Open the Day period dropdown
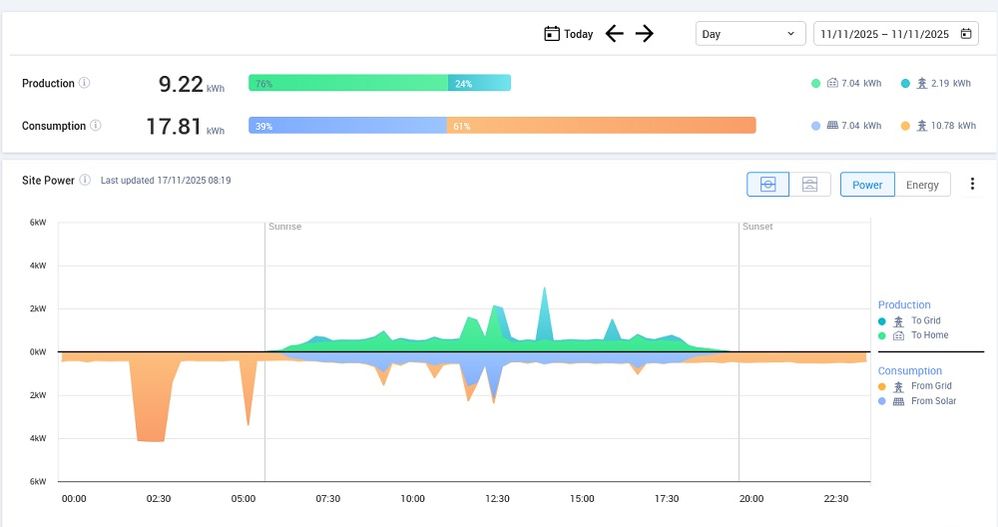Viewport: 998px width, 527px height. pos(750,34)
